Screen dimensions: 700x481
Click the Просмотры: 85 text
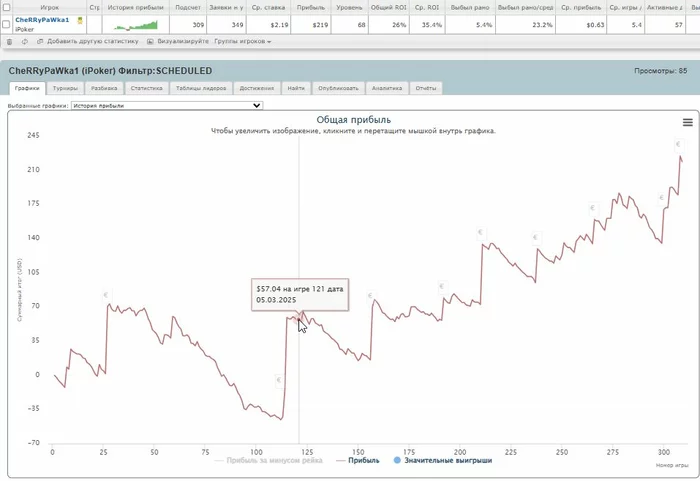(x=660, y=71)
